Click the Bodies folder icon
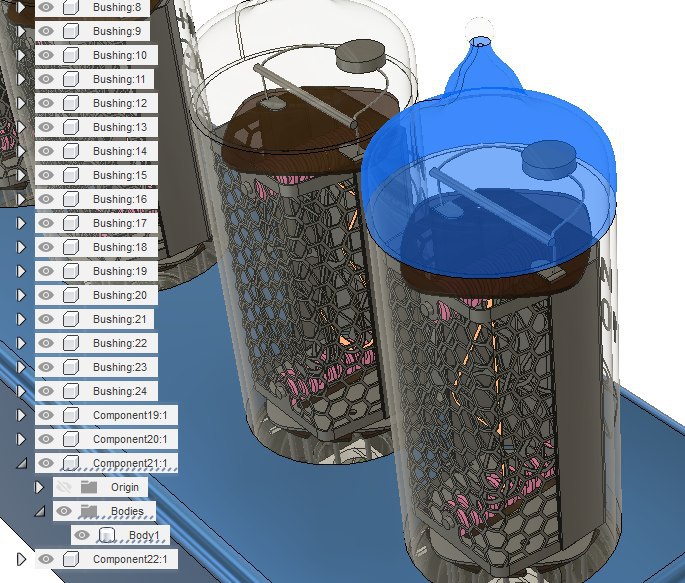 click(89, 511)
